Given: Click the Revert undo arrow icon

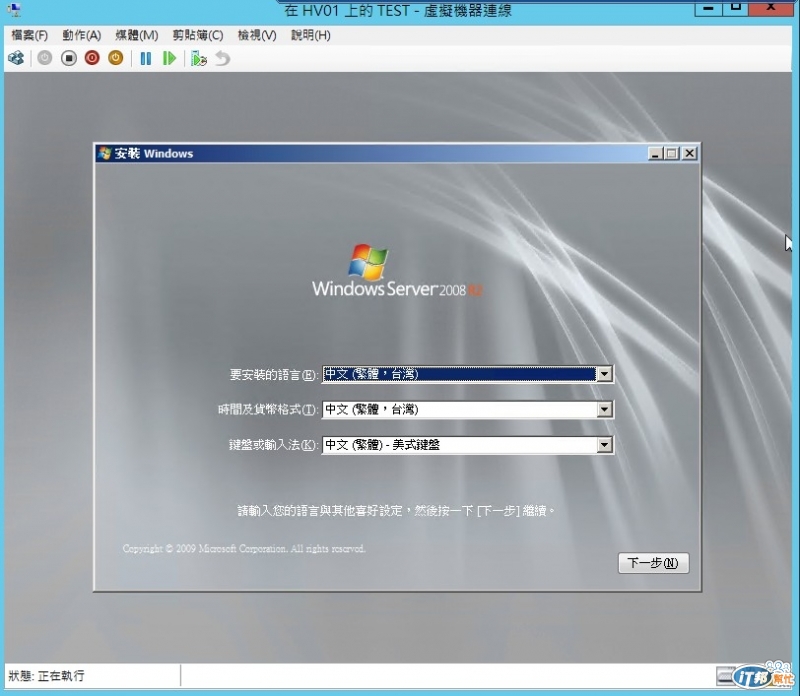Looking at the screenshot, I should click(x=222, y=59).
